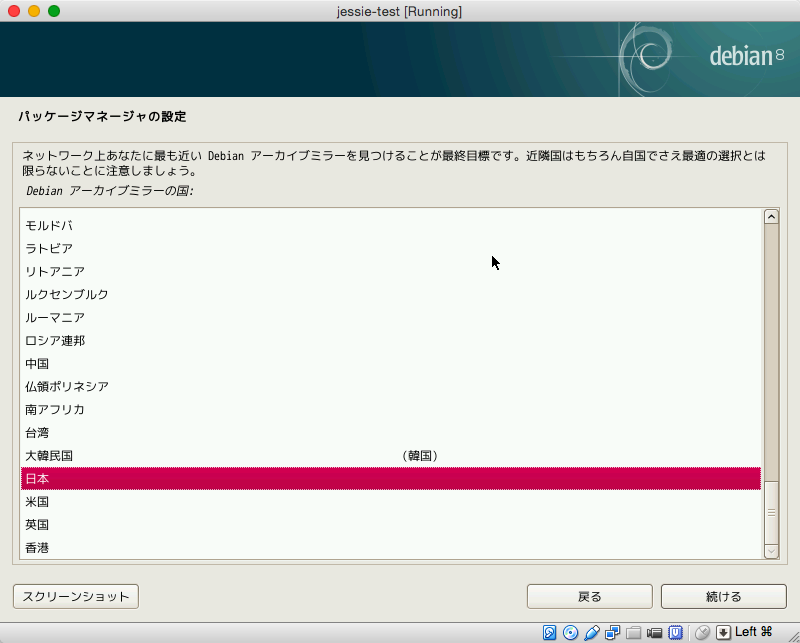Screen dimensions: 800x643
Task: Click the scrollbar down arrow
Action: coord(771,551)
